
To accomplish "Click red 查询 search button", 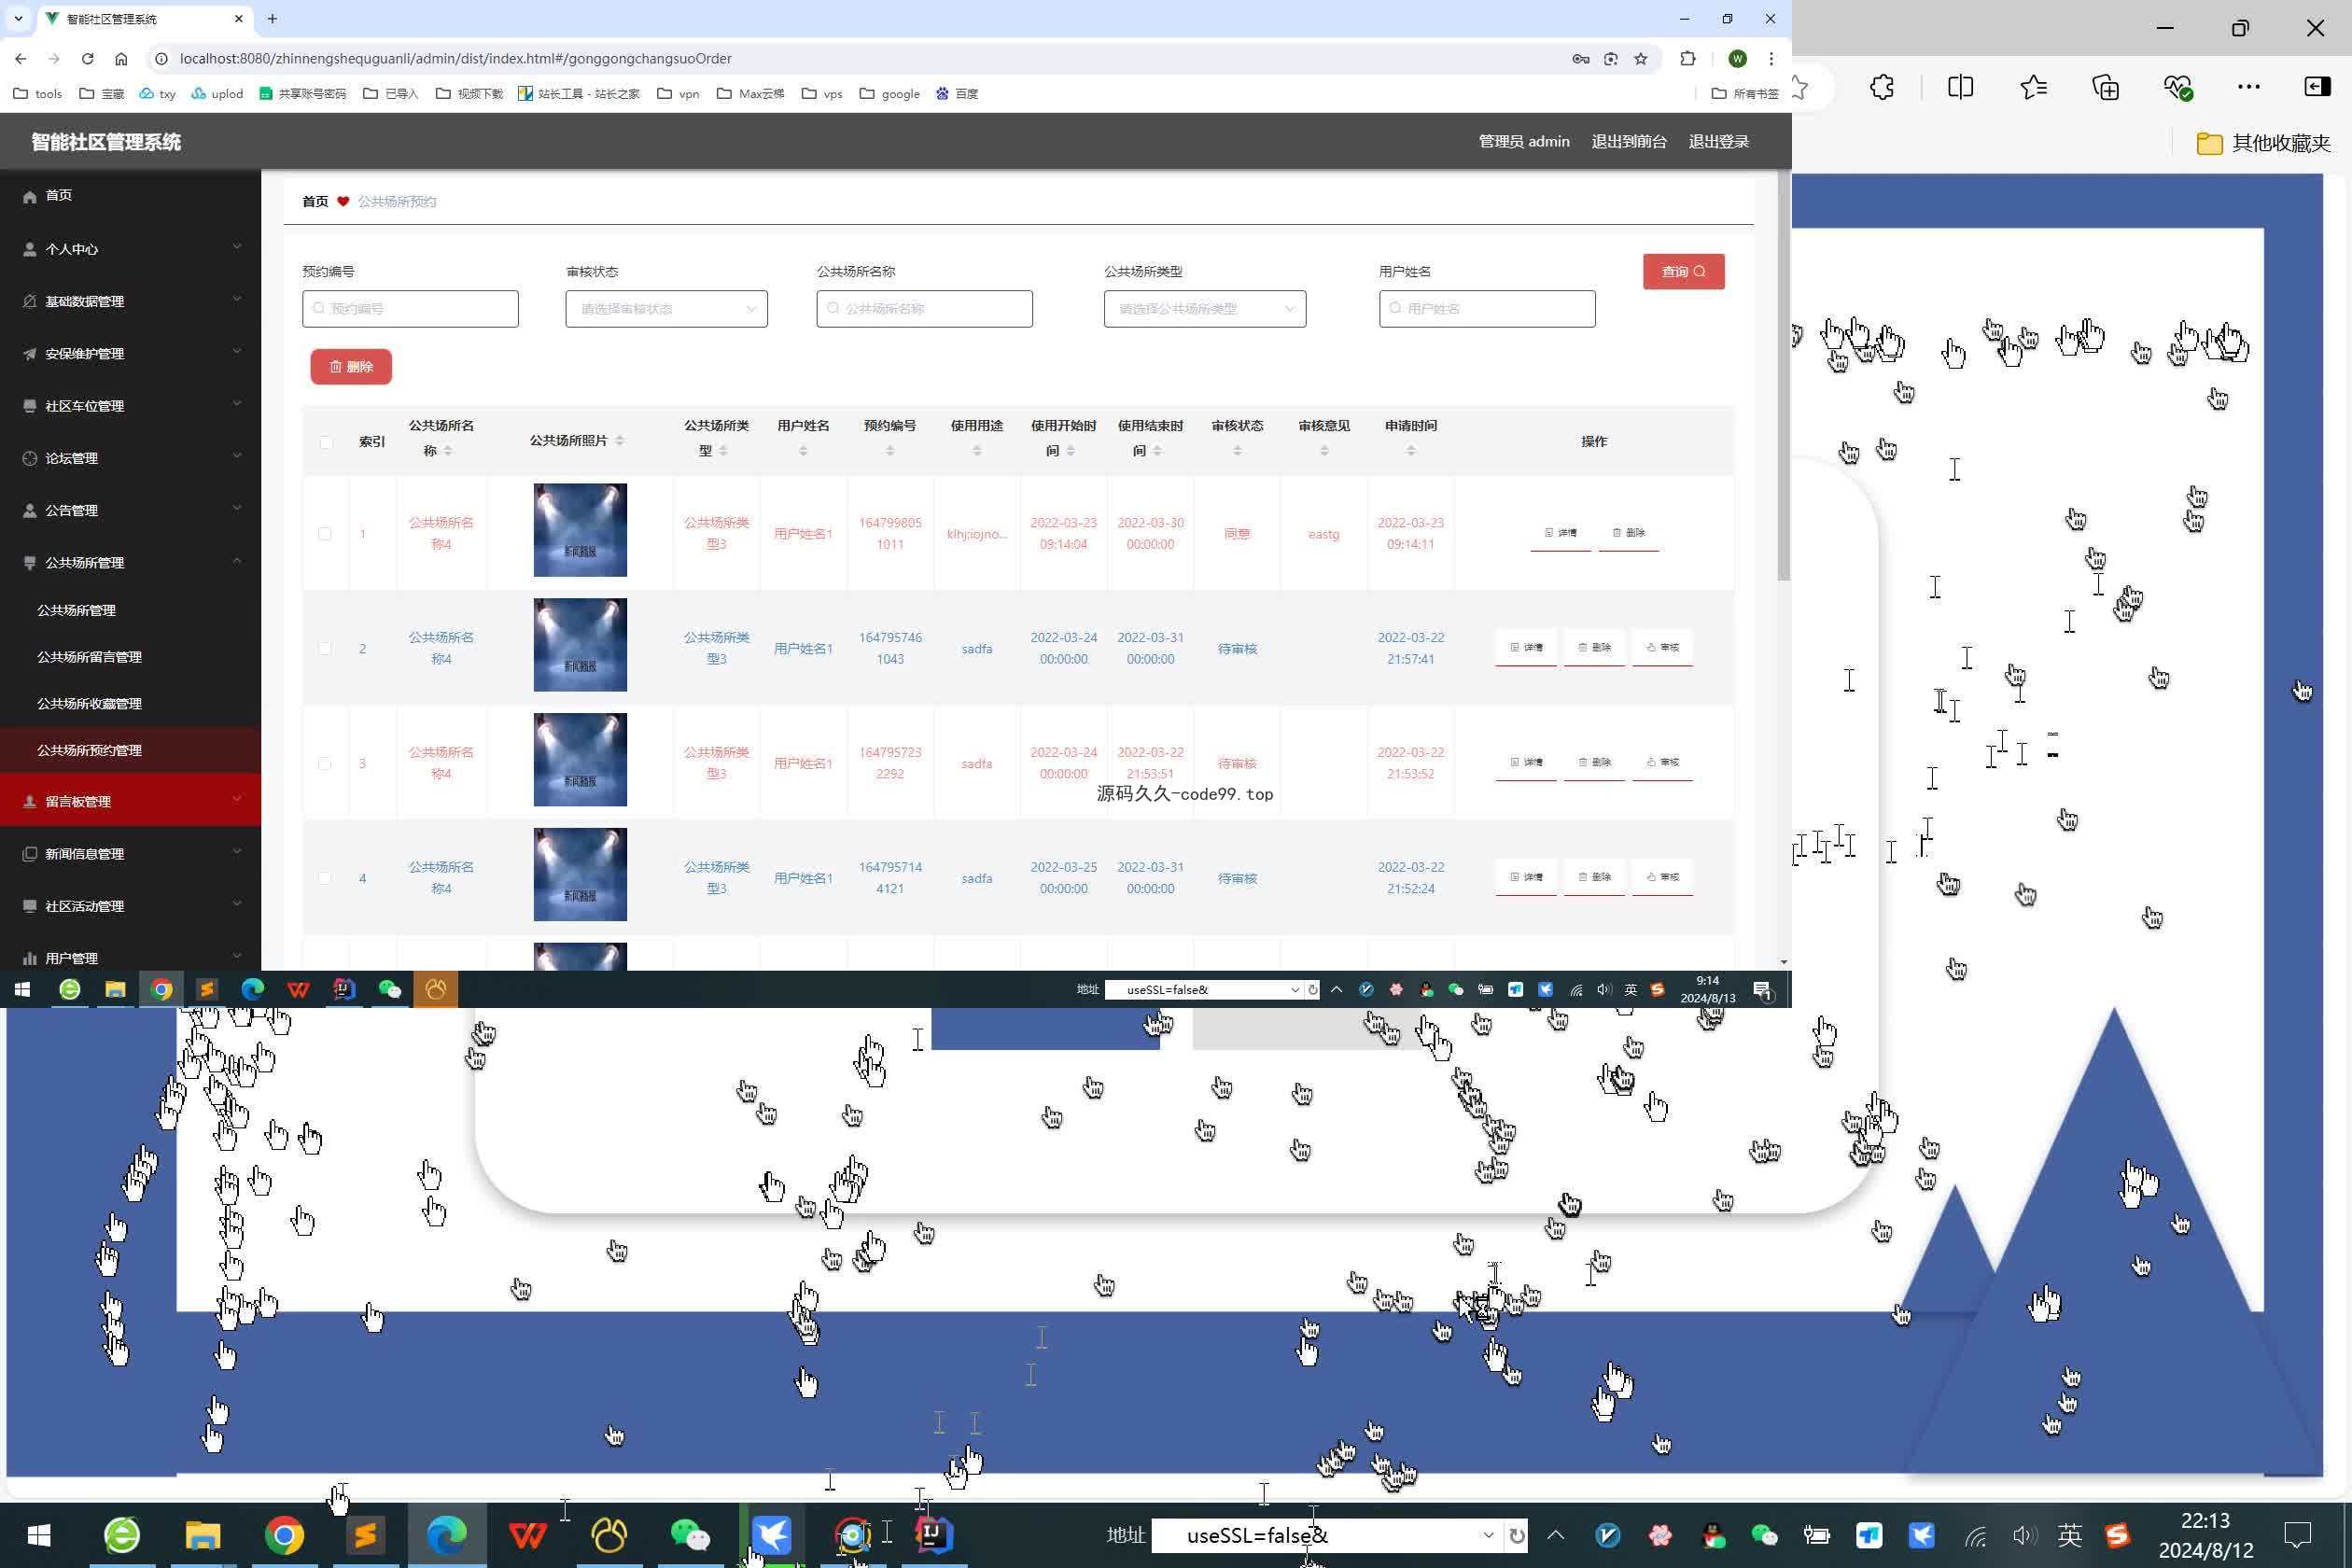I will (x=1683, y=272).
